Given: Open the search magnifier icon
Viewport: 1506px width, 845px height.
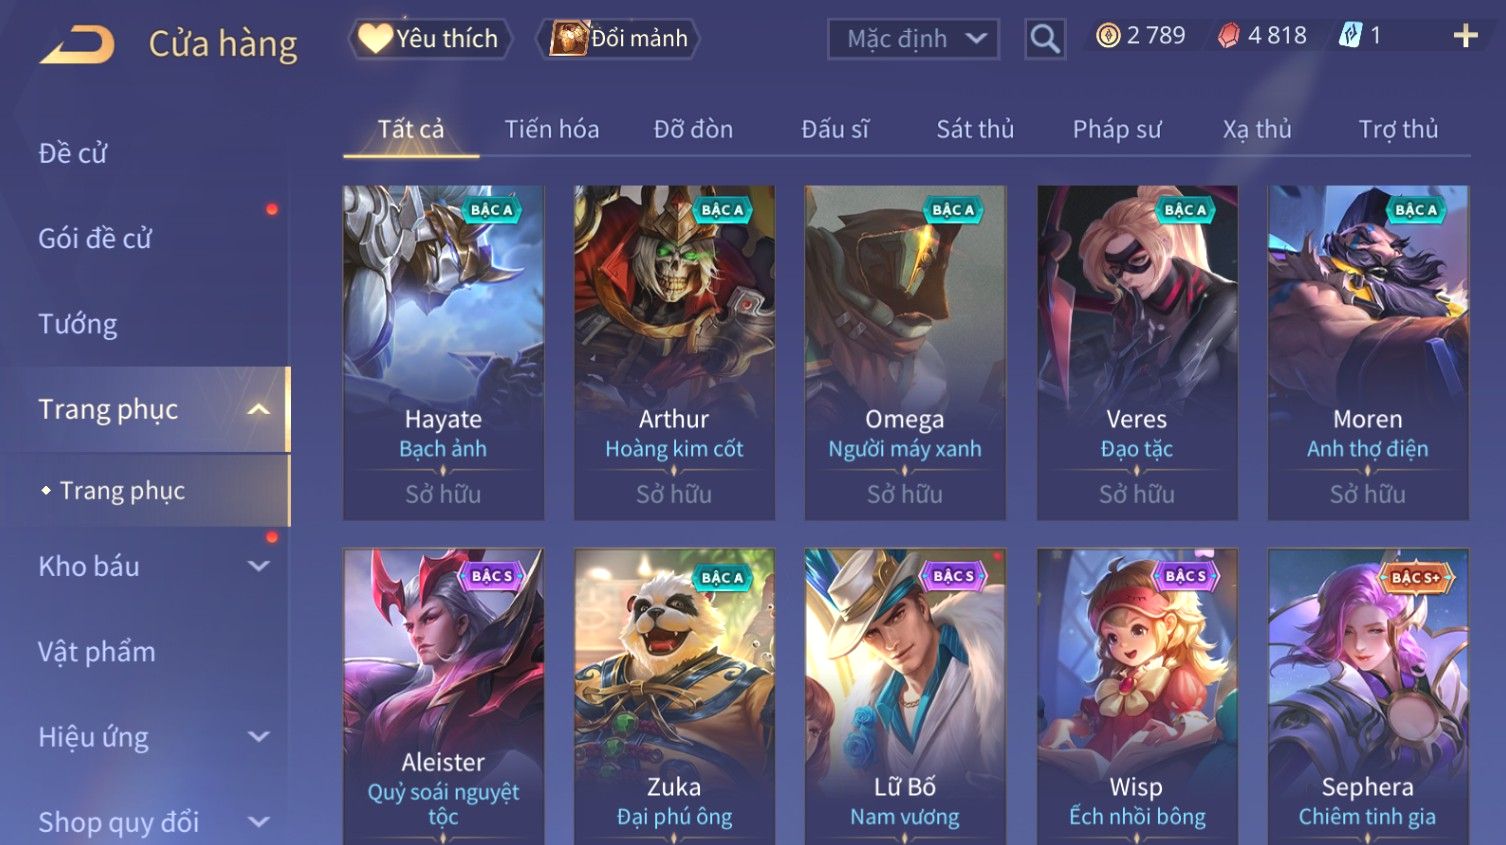Looking at the screenshot, I should point(1045,39).
